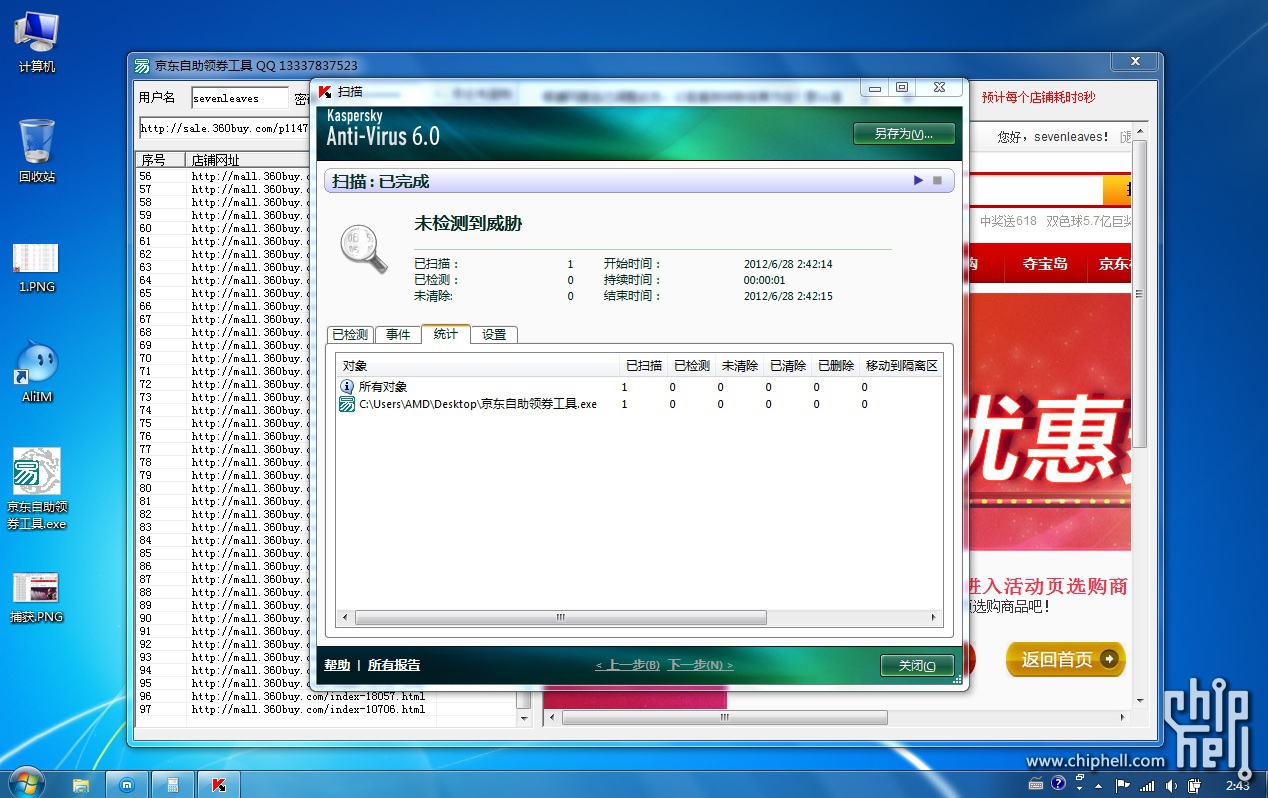Image resolution: width=1268 pixels, height=798 pixels.
Task: Click the browser pane horizontal scrollbar
Action: coord(724,717)
